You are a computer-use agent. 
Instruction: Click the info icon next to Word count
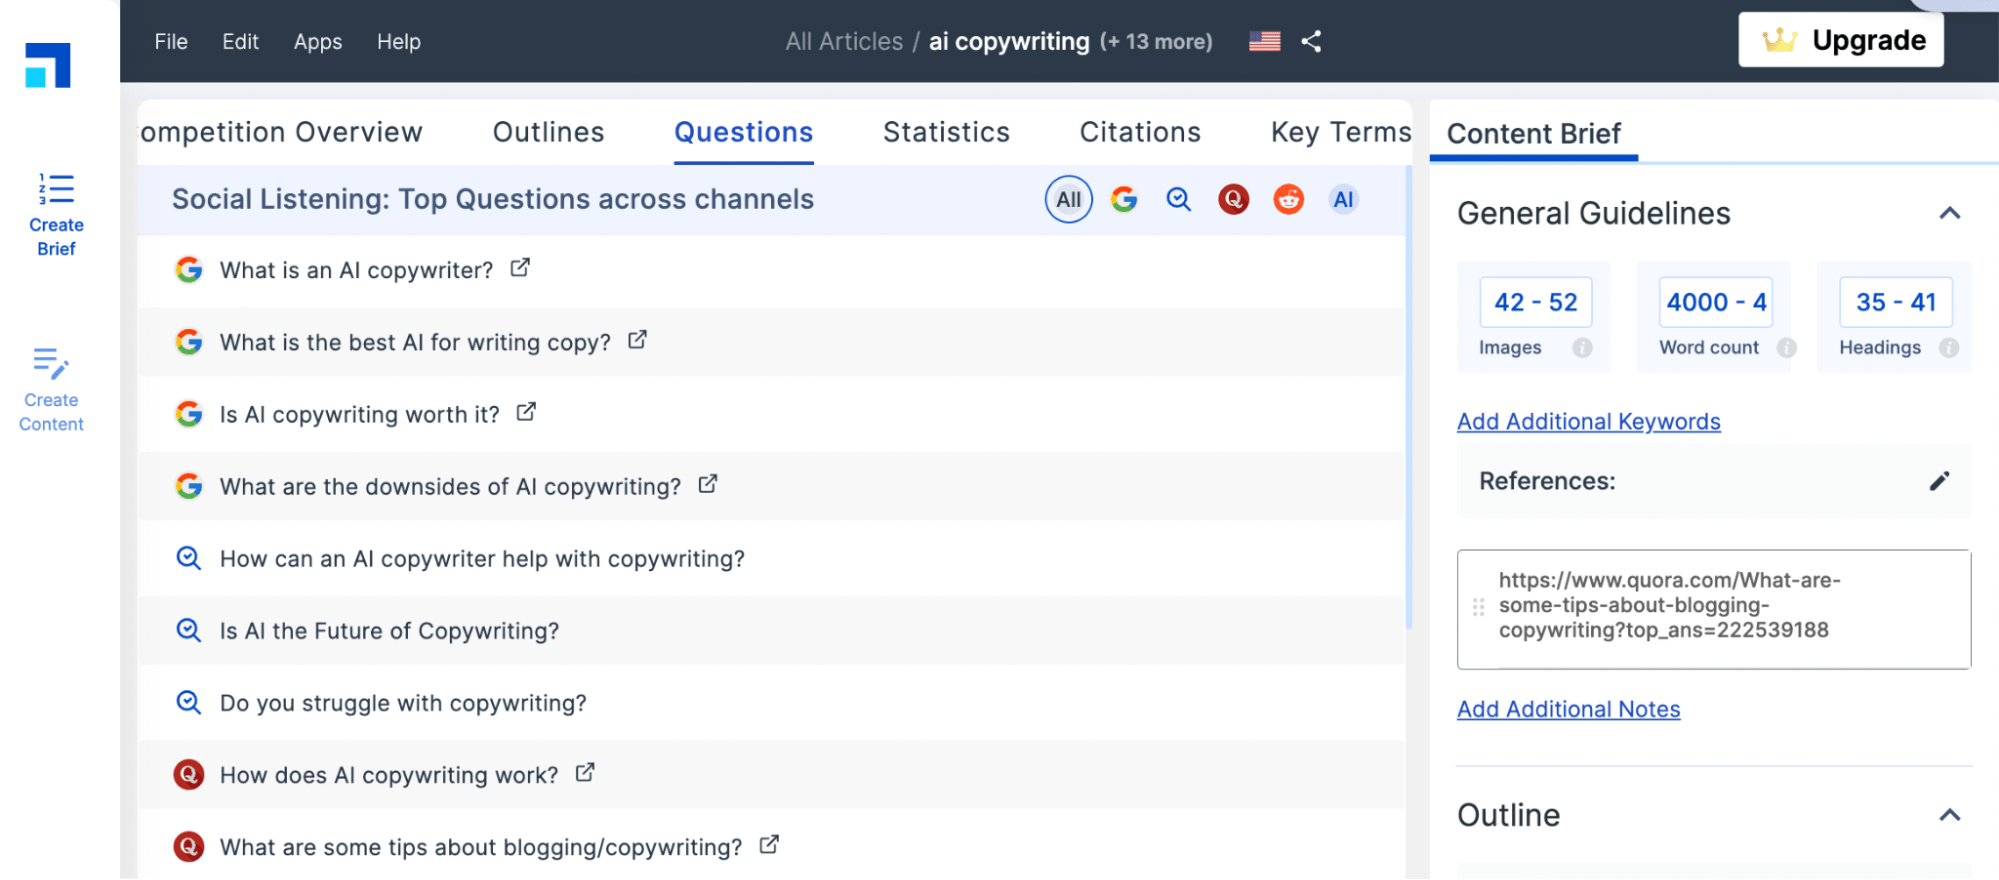(1786, 347)
